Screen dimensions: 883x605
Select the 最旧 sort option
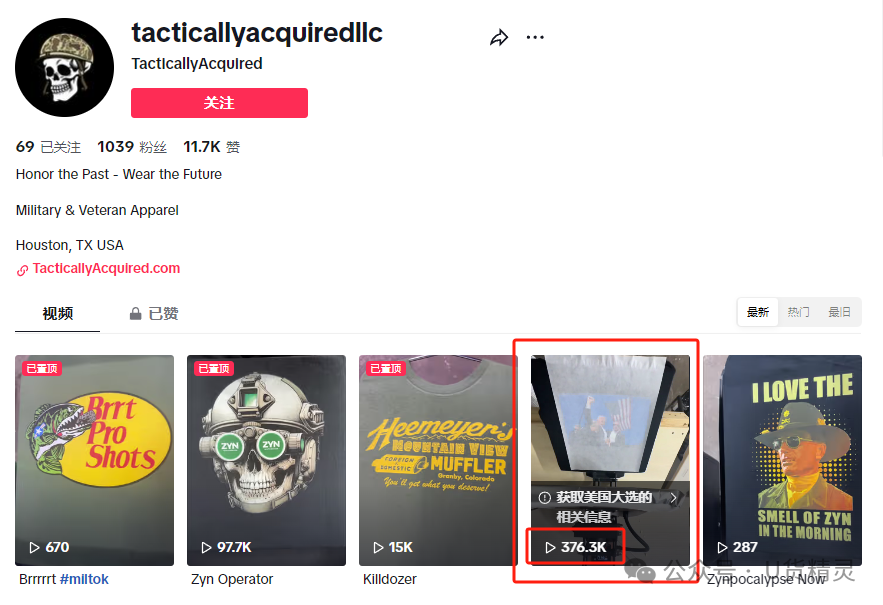click(x=839, y=312)
